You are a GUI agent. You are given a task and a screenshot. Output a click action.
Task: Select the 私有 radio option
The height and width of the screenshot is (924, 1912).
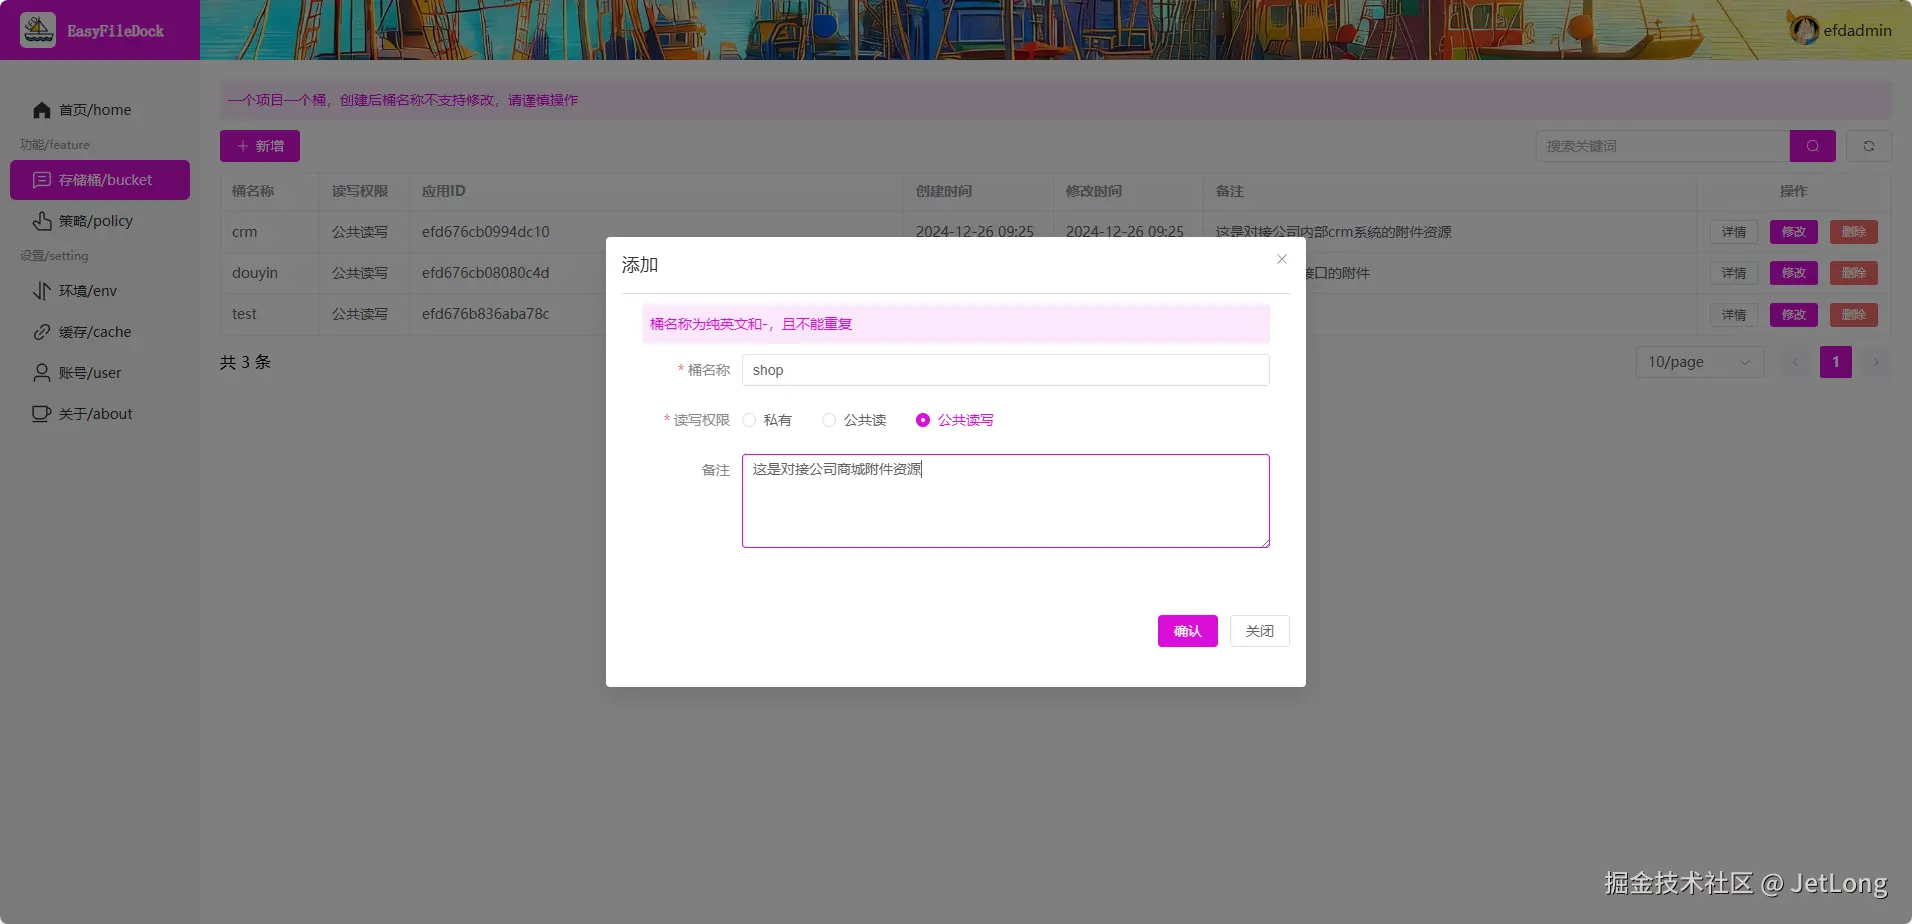[x=767, y=420]
